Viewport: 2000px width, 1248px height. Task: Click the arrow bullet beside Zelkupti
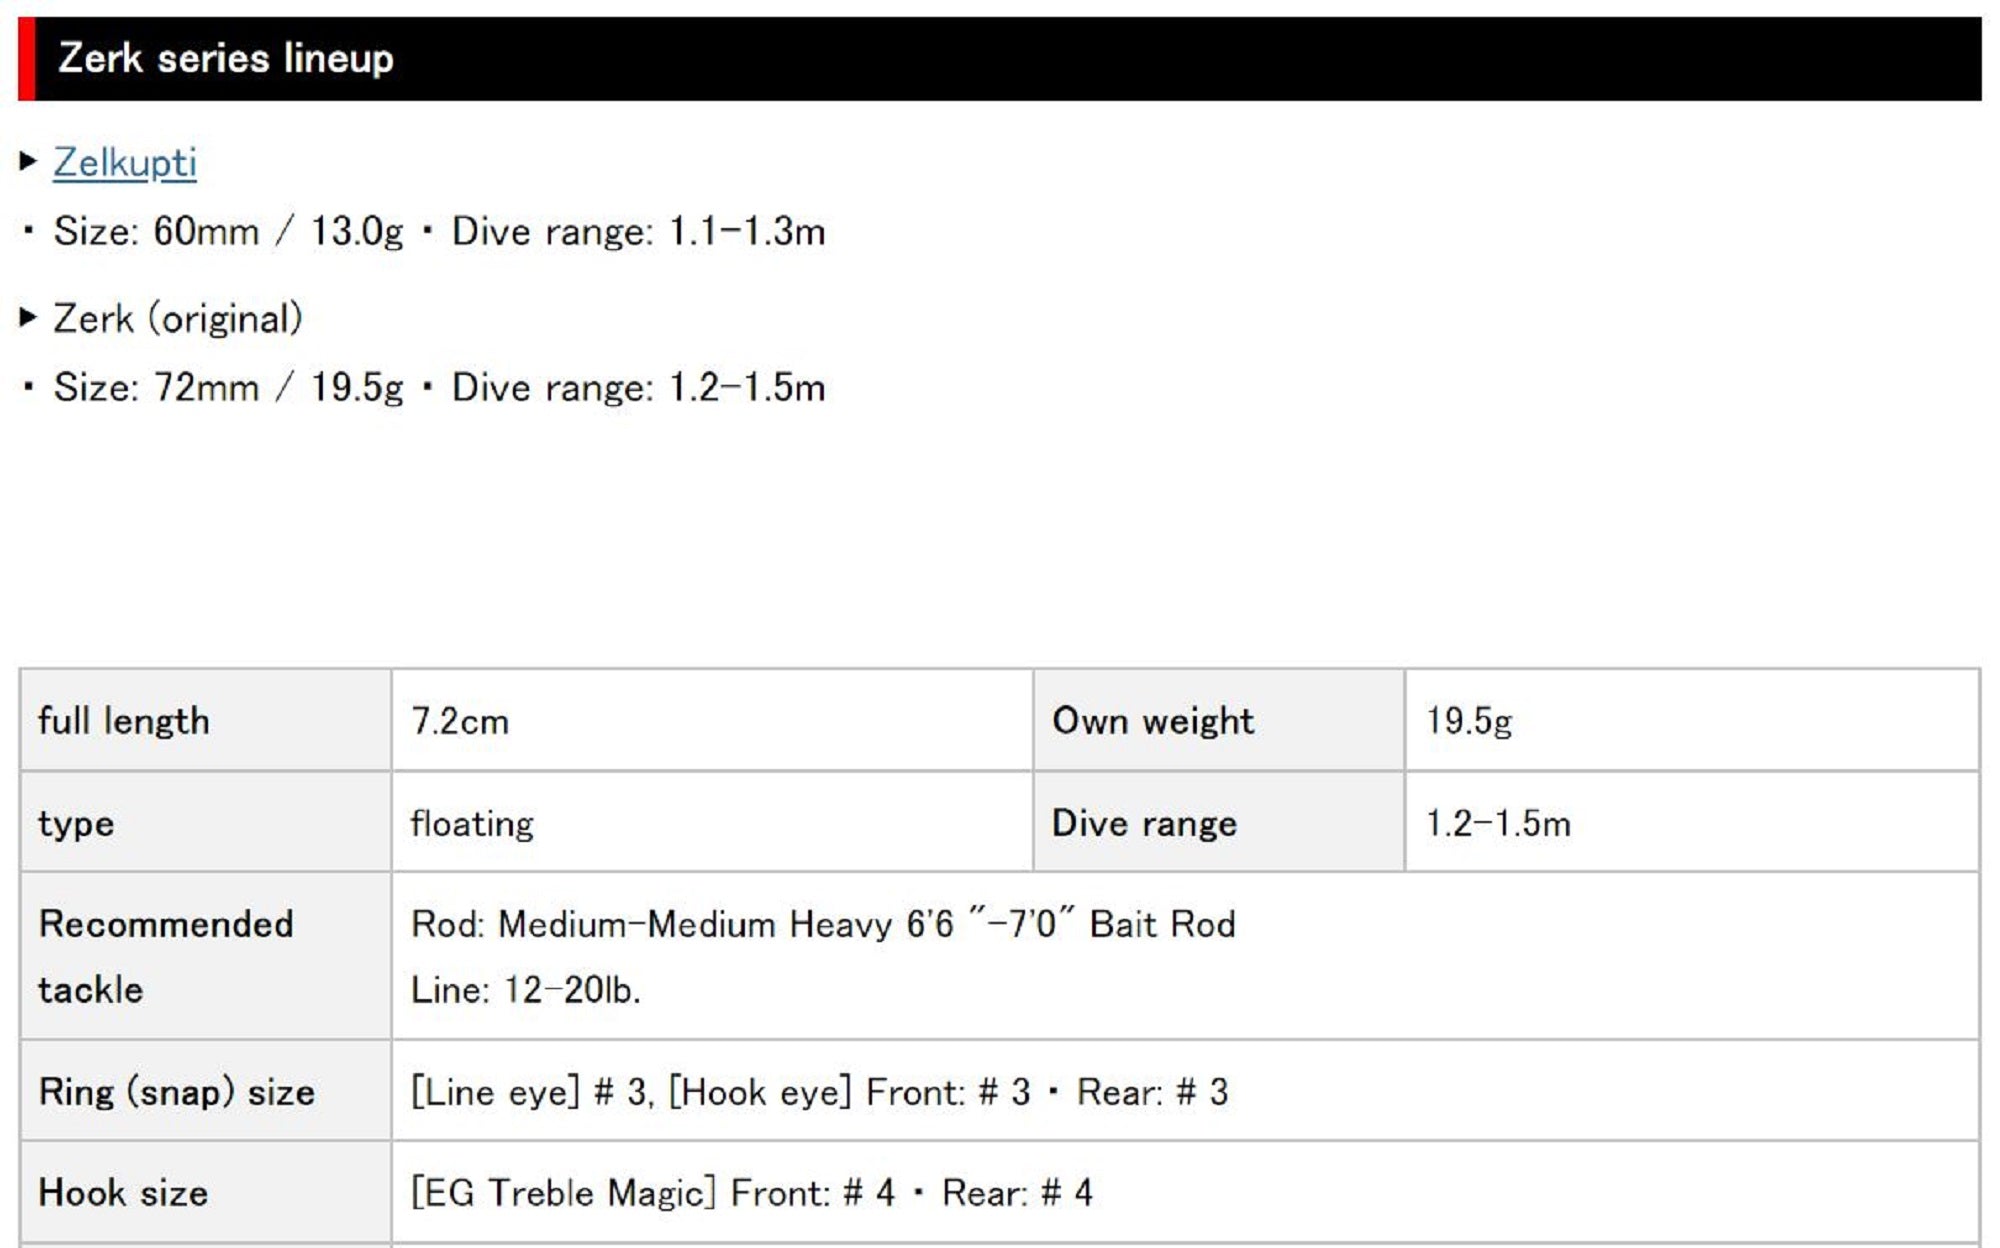click(x=28, y=161)
